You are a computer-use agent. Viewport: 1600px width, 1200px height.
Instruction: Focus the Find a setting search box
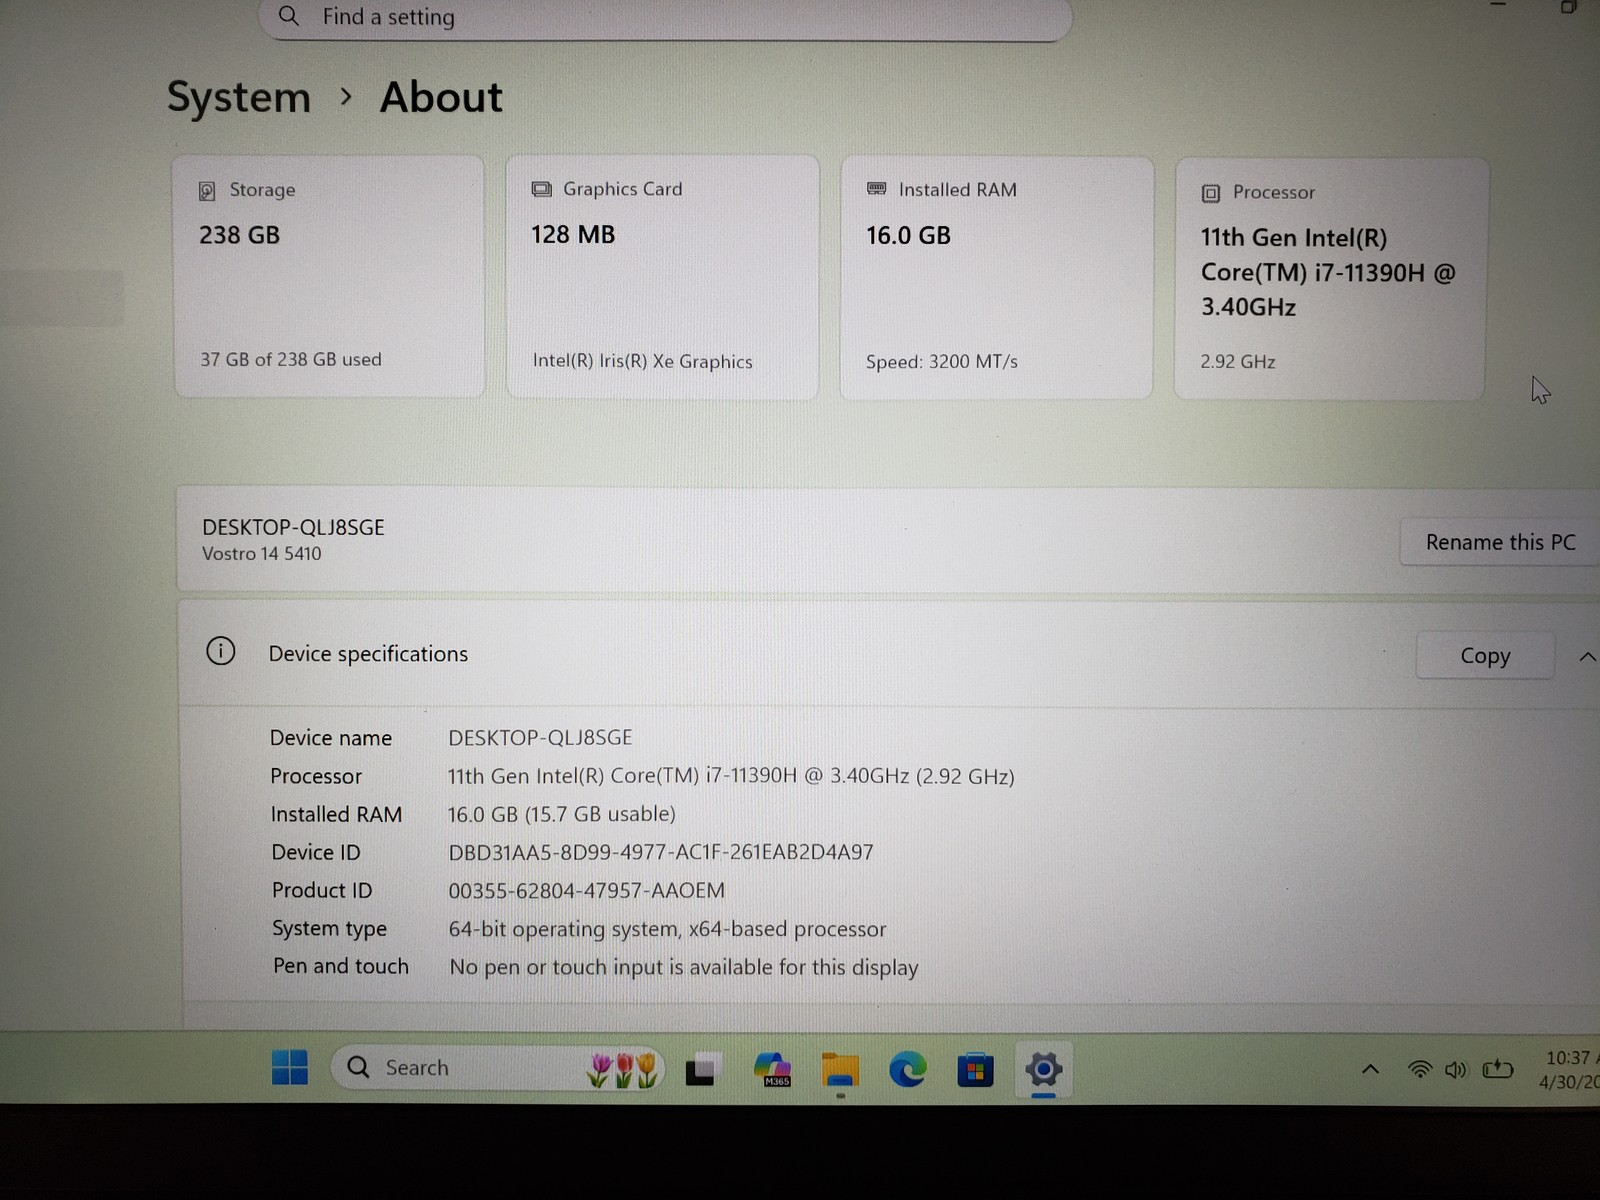[x=665, y=17]
